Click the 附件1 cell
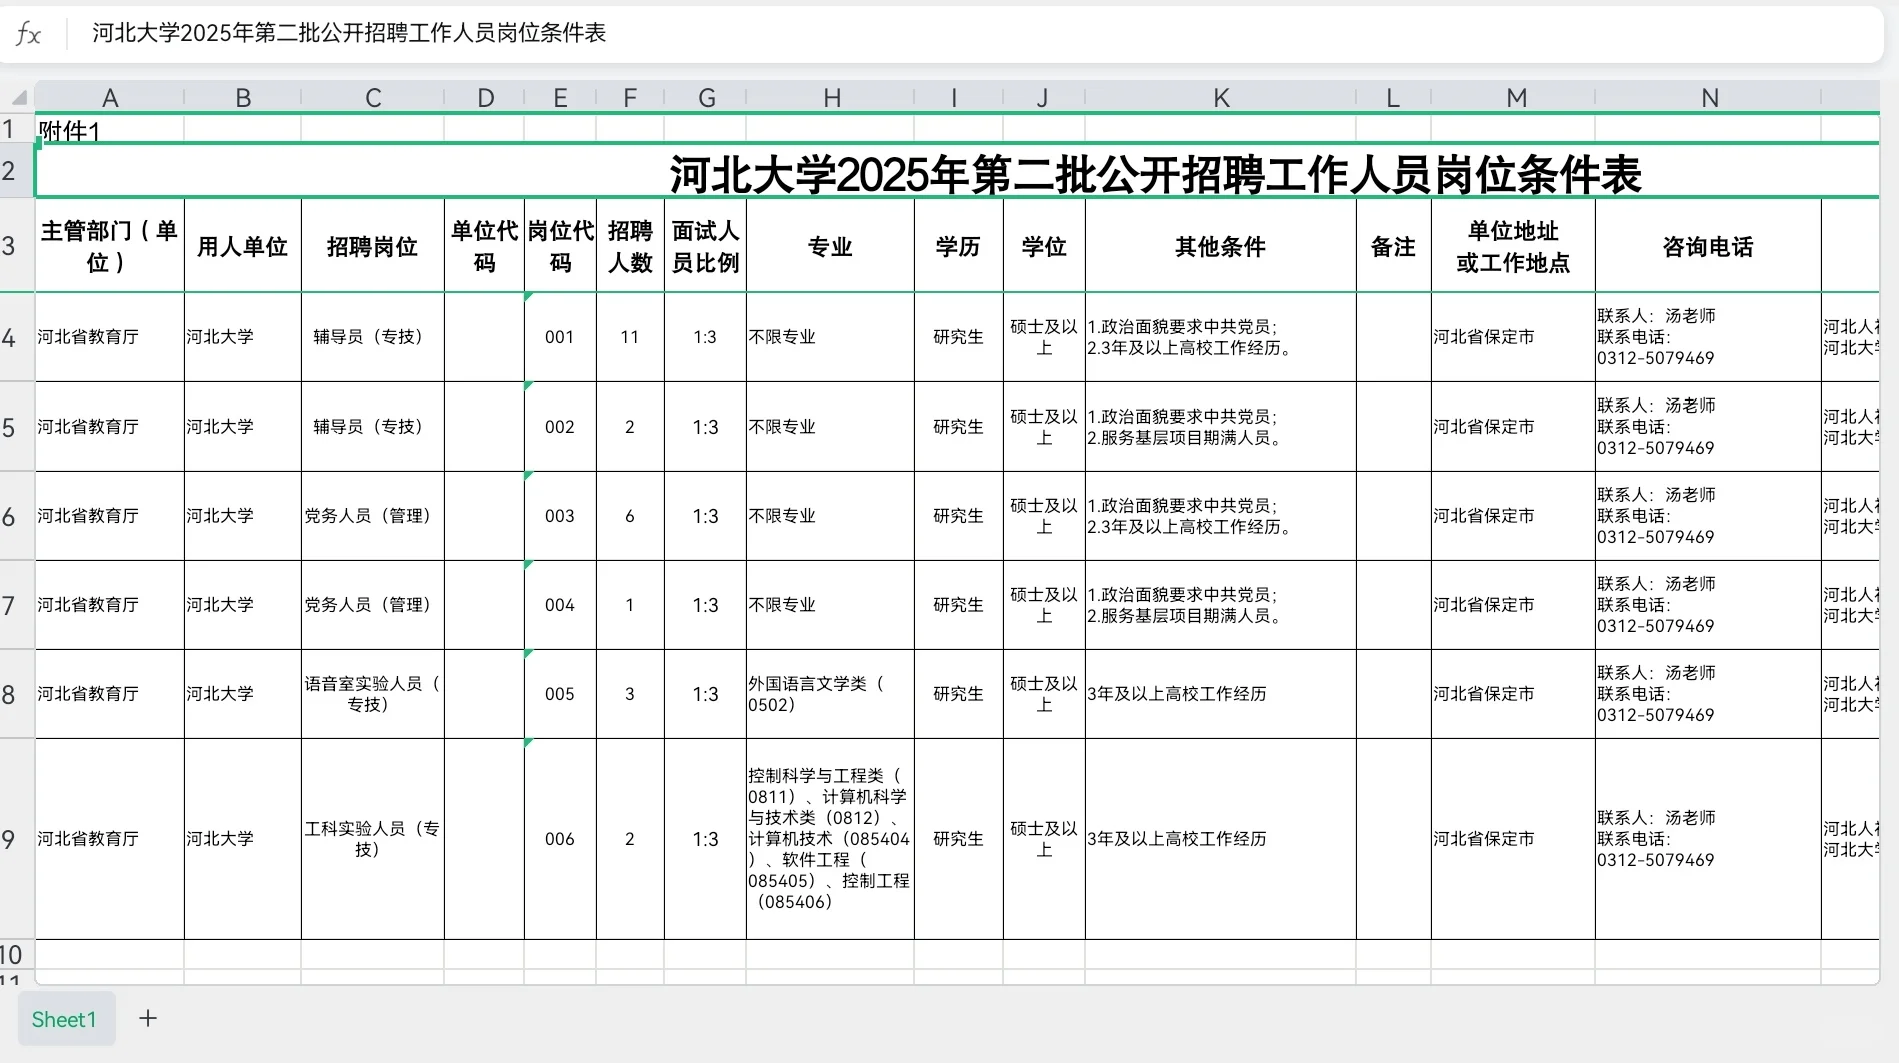Viewport: 1899px width, 1063px height. (110, 129)
